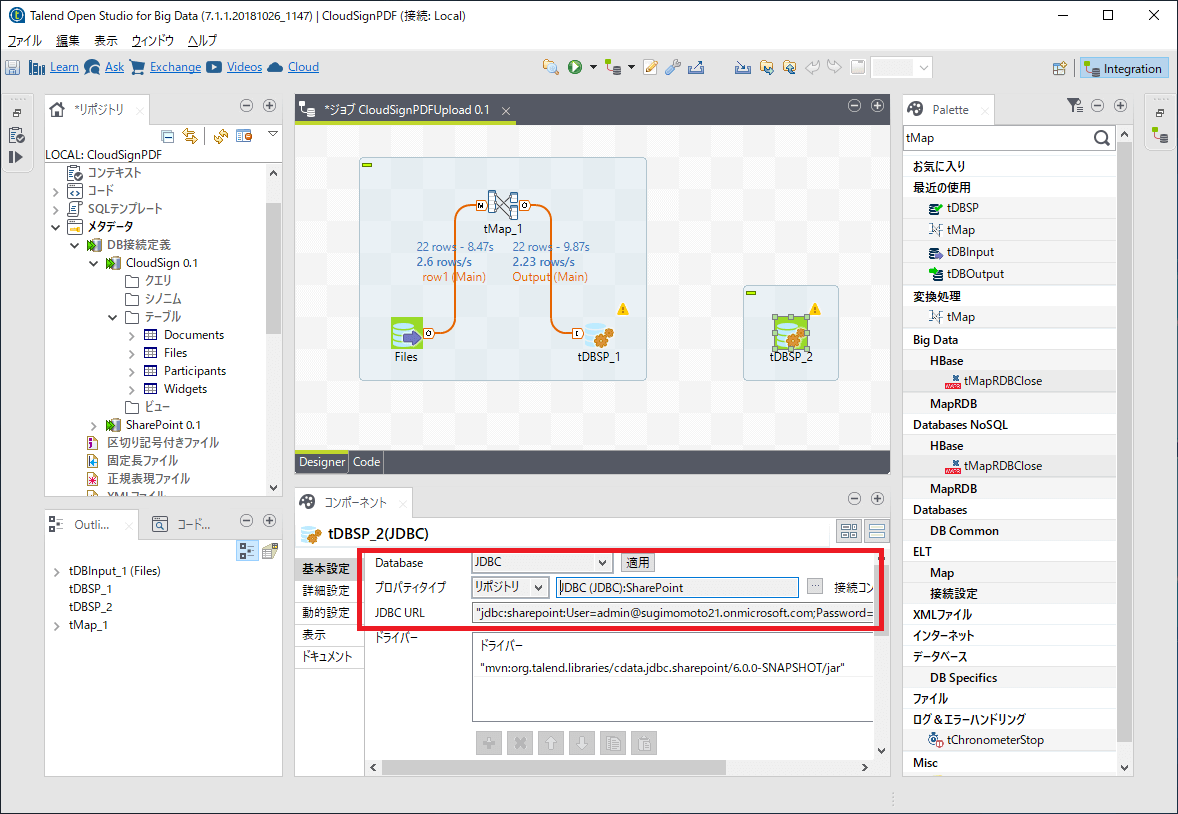Click the pencil edit icon in toolbar

pos(651,68)
